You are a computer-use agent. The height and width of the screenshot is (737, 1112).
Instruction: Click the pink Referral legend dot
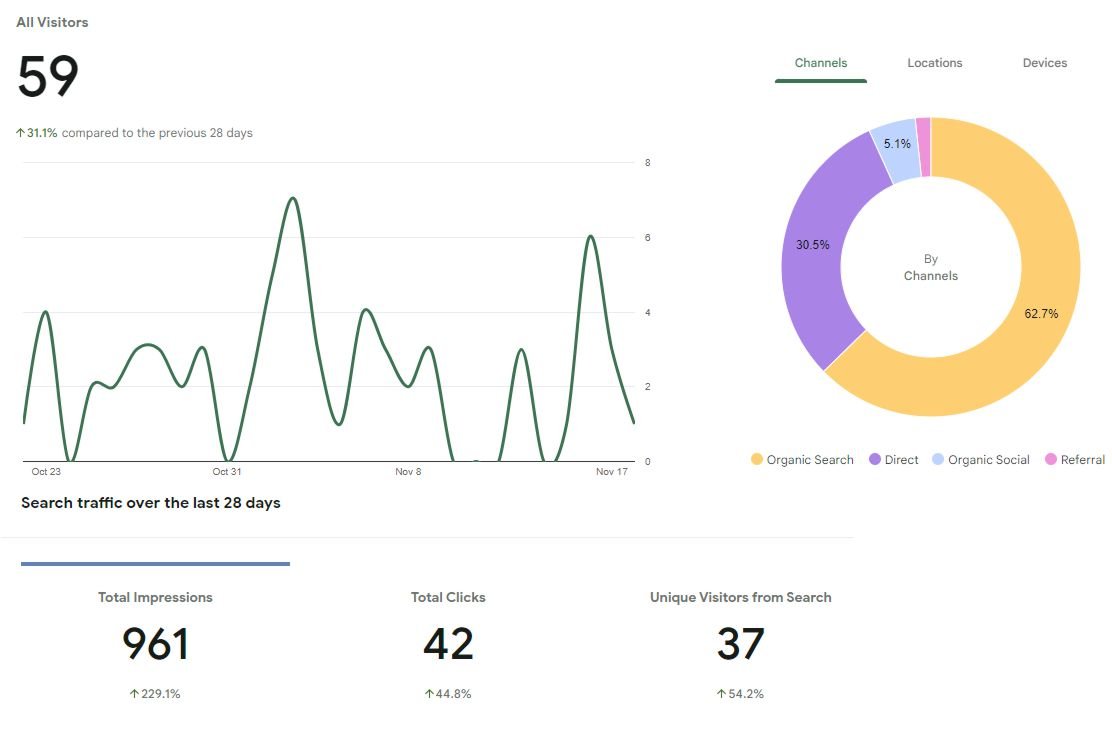click(x=1050, y=460)
